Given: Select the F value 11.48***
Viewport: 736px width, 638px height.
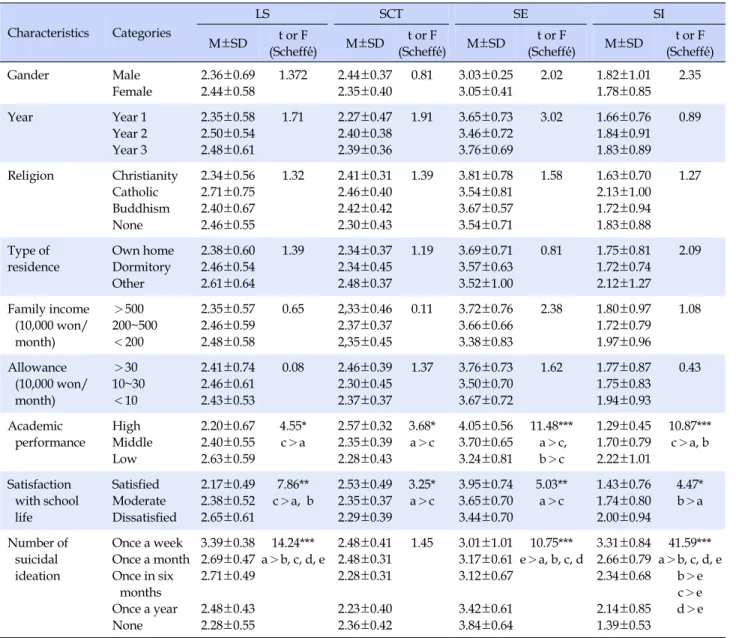Looking at the screenshot, I should (x=552, y=426).
